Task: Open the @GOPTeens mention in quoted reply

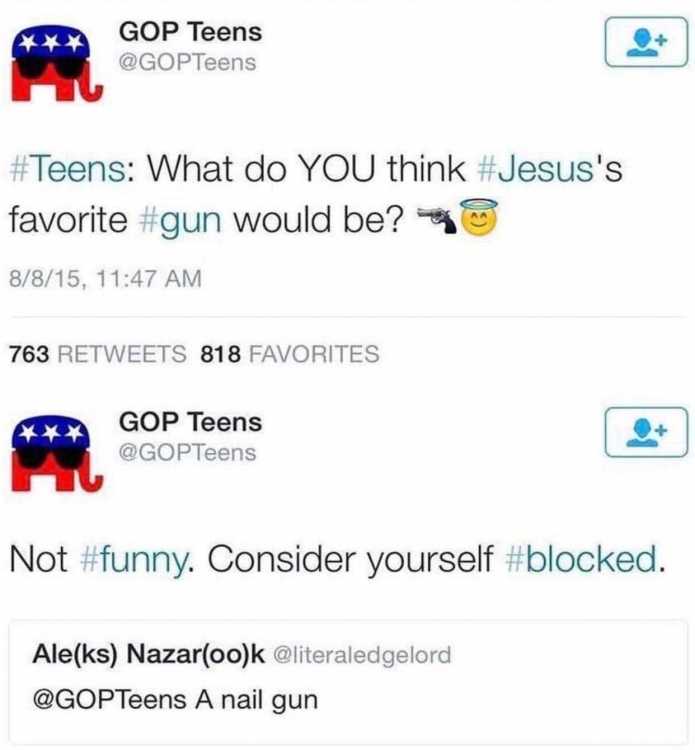Action: coord(110,700)
